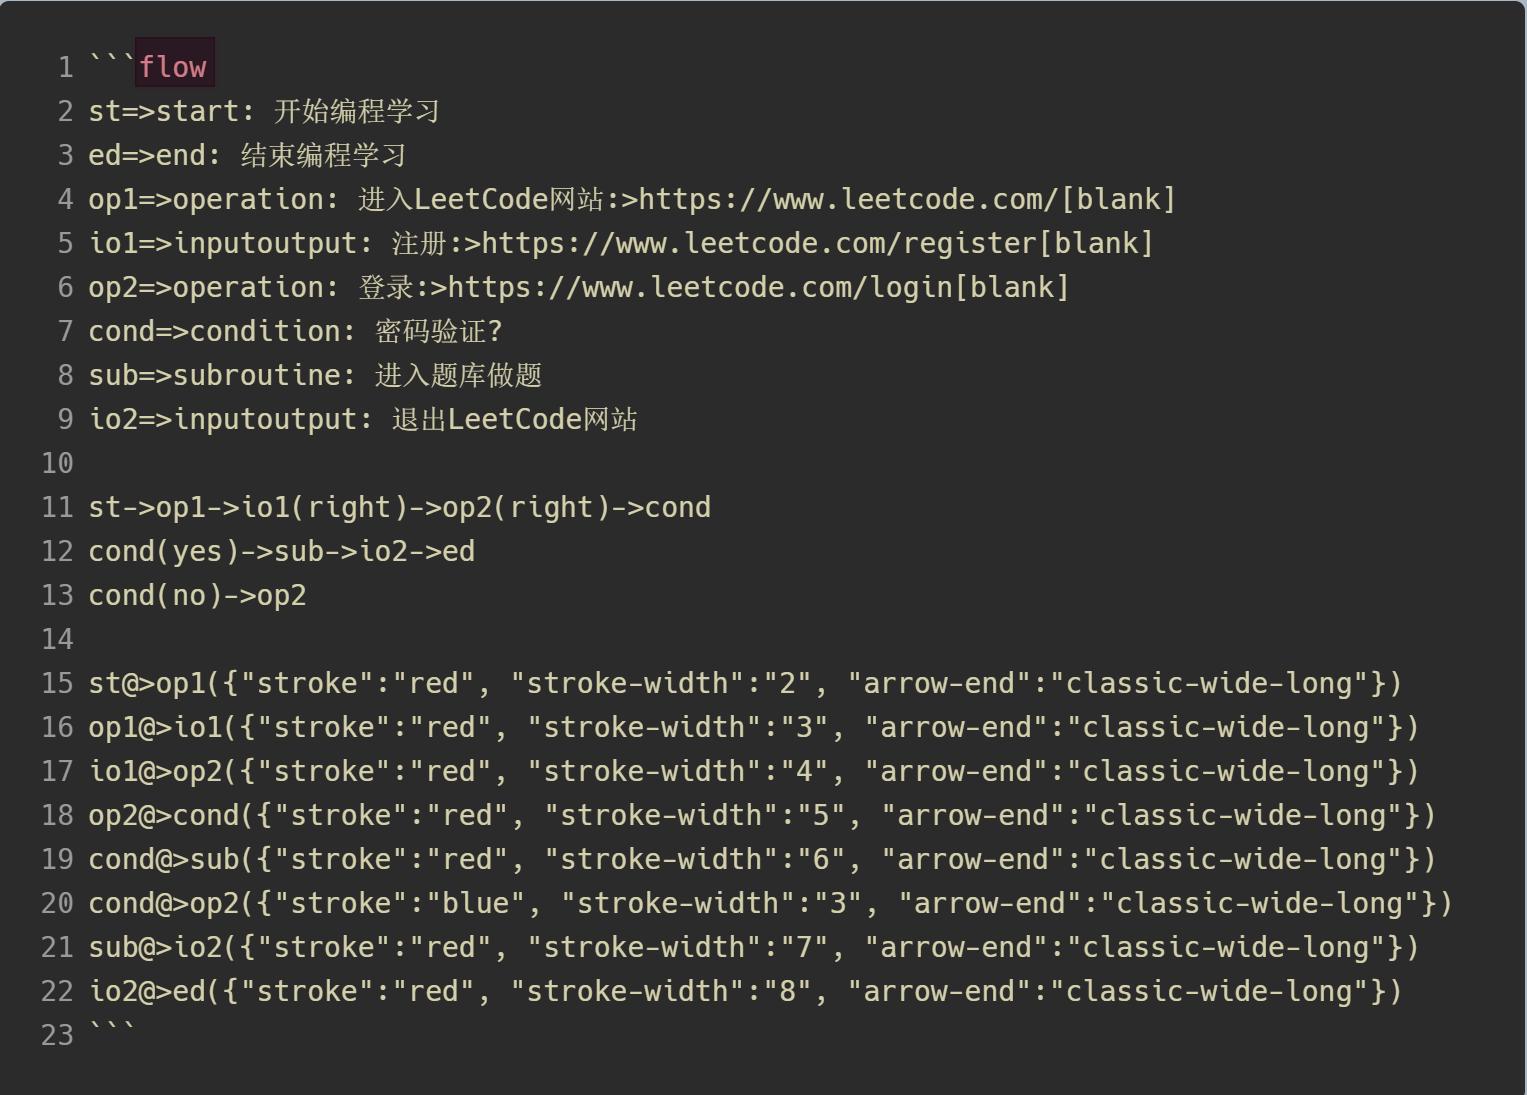This screenshot has width=1527, height=1095.
Task: Click "io2@>ed" at start of line 22
Action: tap(146, 991)
